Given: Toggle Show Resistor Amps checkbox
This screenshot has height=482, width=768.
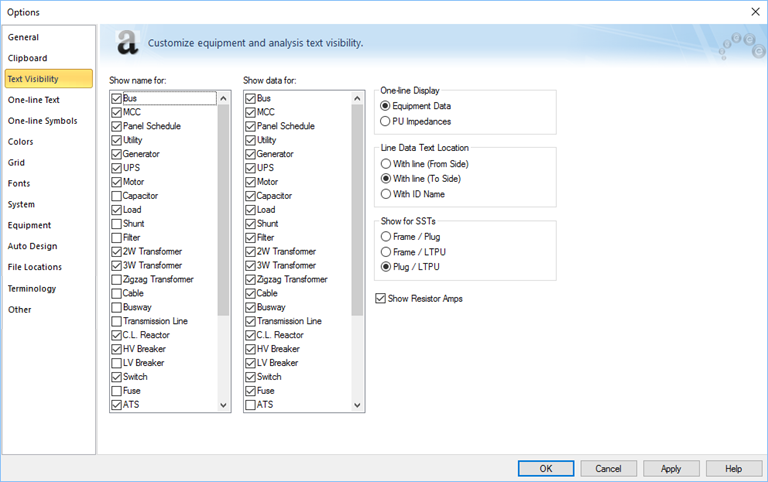Looking at the screenshot, I should [x=381, y=298].
